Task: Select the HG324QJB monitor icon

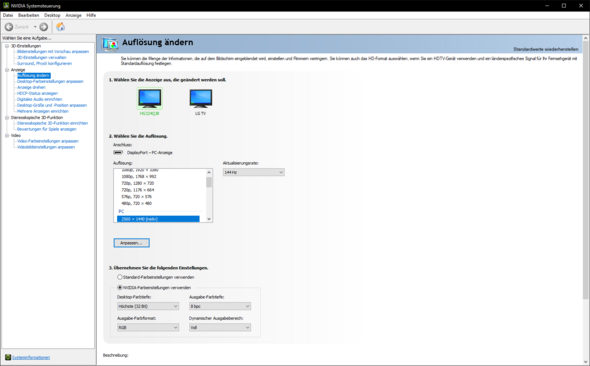Action: 150,99
